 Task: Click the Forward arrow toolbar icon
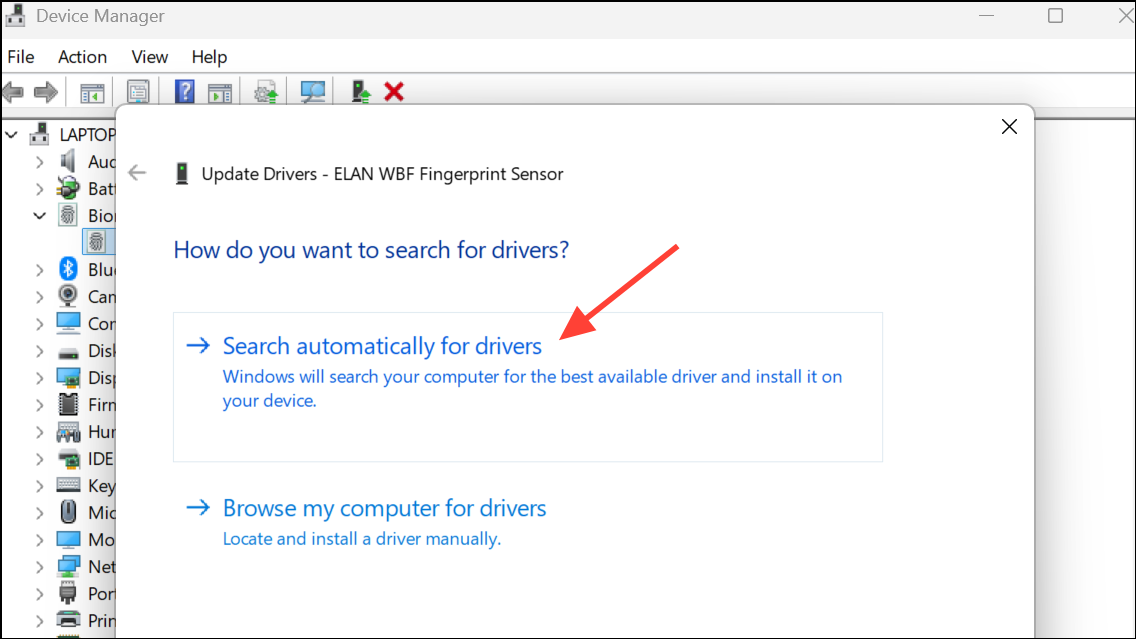coord(46,92)
